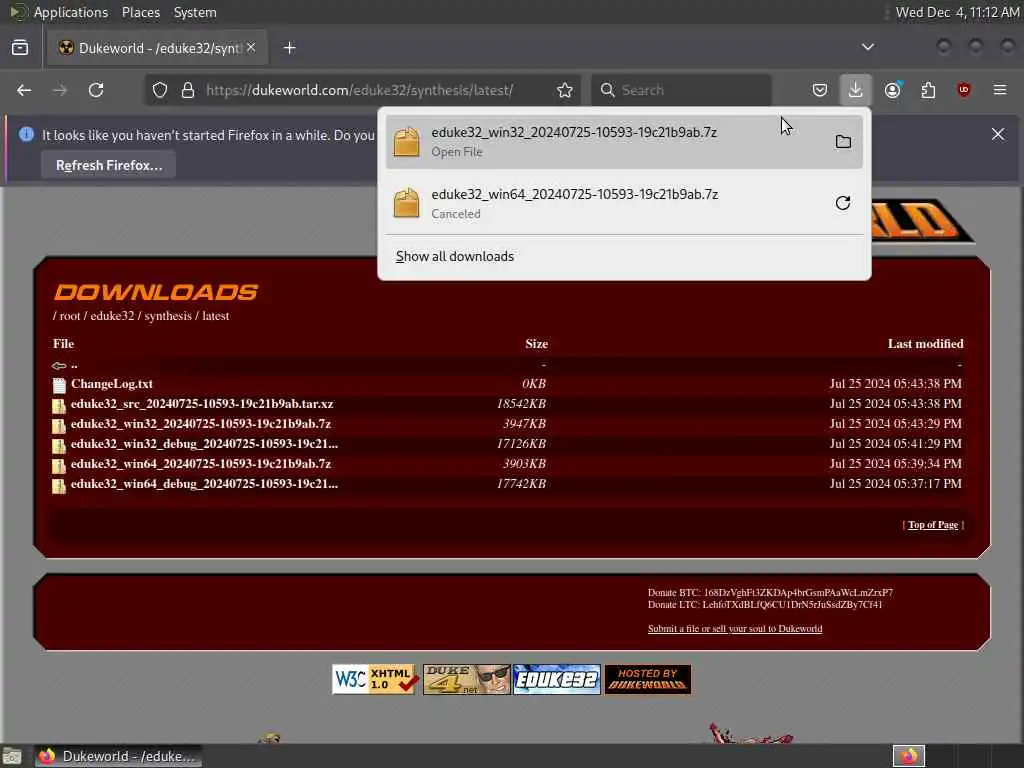
Task: Click the Hosted by Dukeworld badge
Action: 647,680
